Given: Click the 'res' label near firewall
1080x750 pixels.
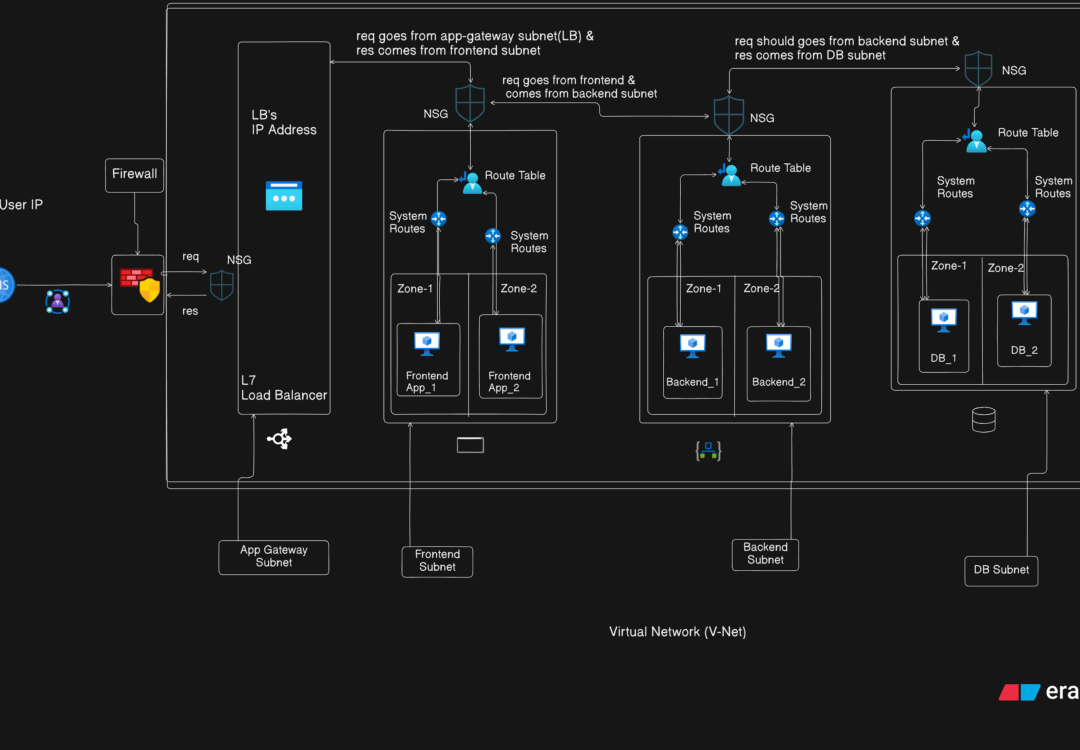Looking at the screenshot, I should point(190,311).
